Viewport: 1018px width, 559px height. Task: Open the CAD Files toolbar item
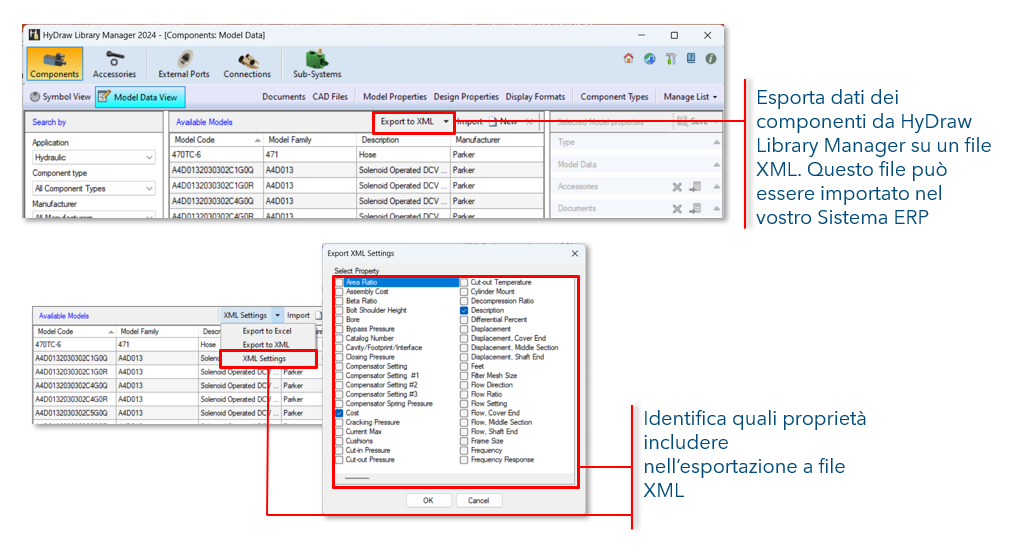330,97
